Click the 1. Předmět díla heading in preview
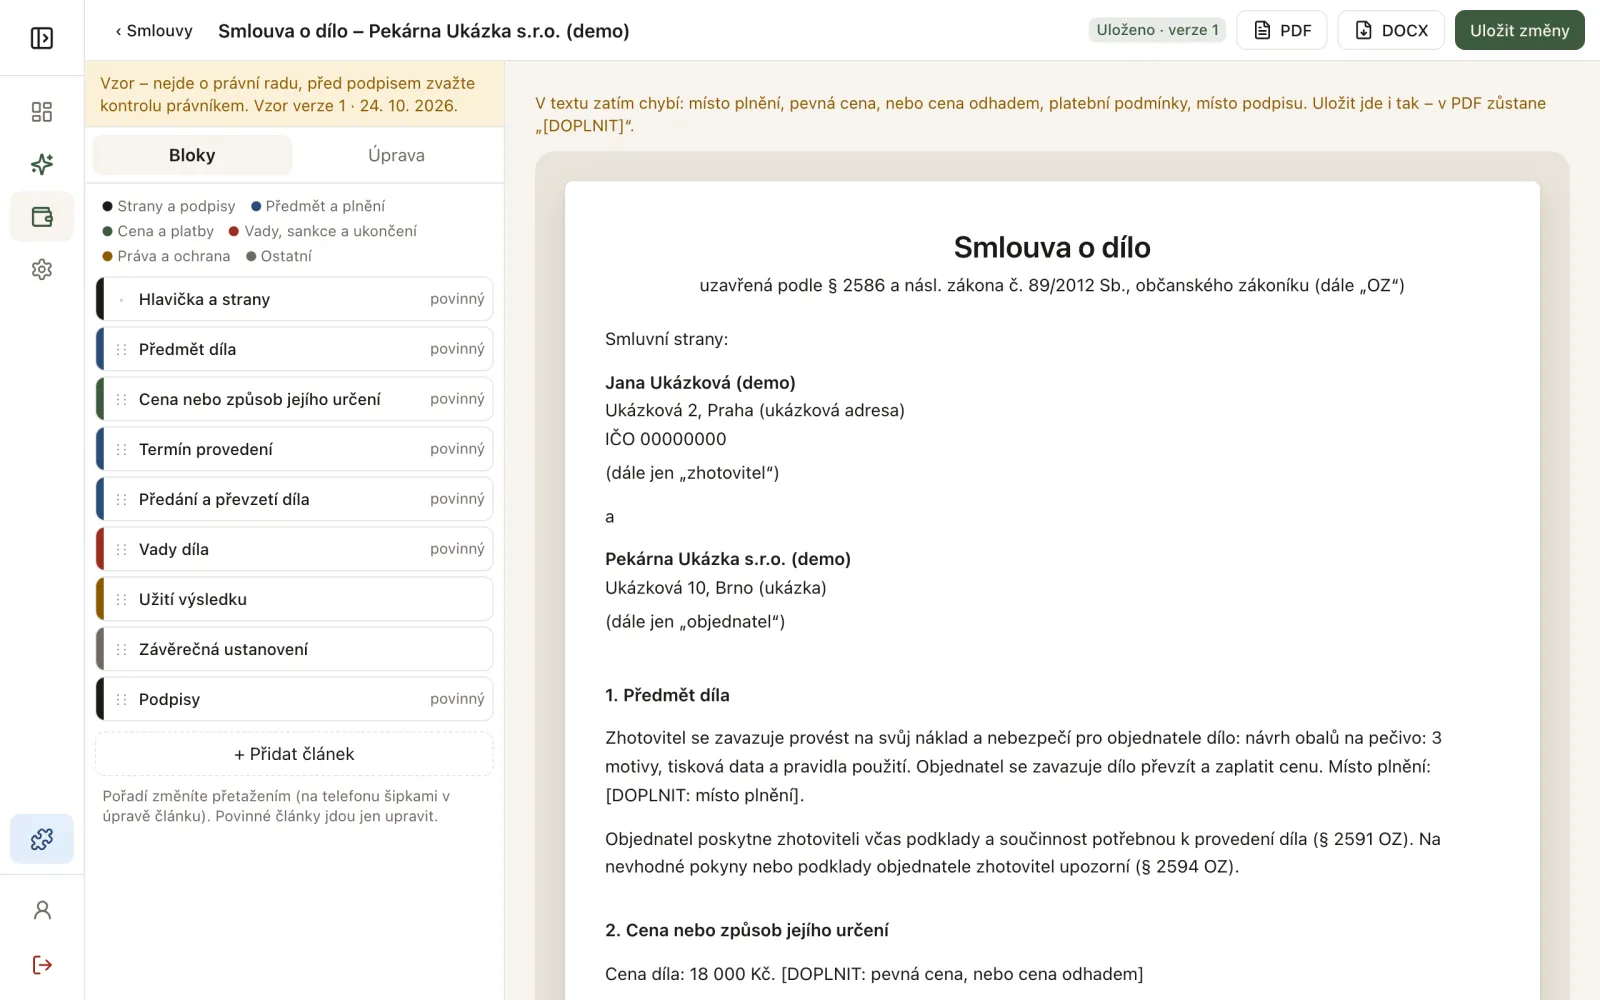 [667, 695]
